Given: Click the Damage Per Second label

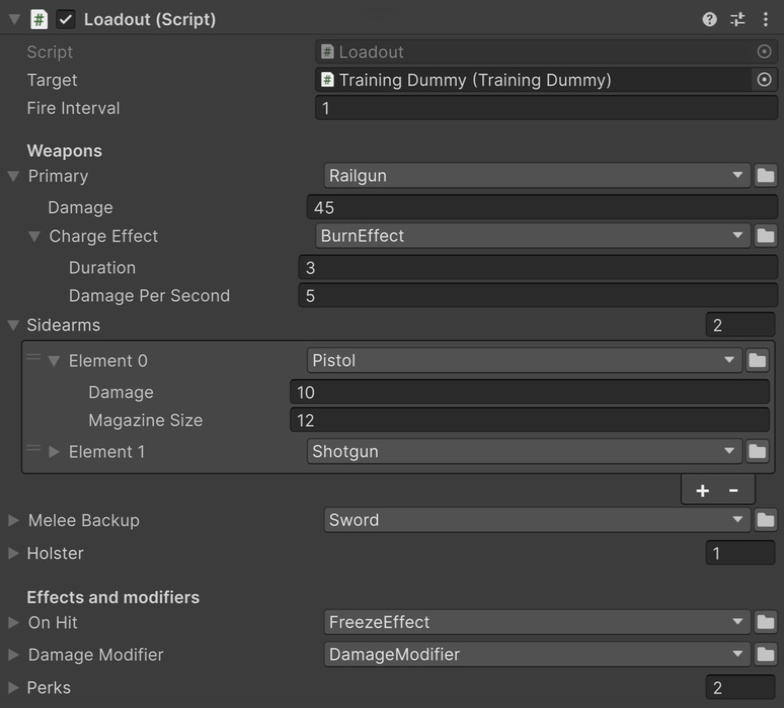Looking at the screenshot, I should coord(150,296).
